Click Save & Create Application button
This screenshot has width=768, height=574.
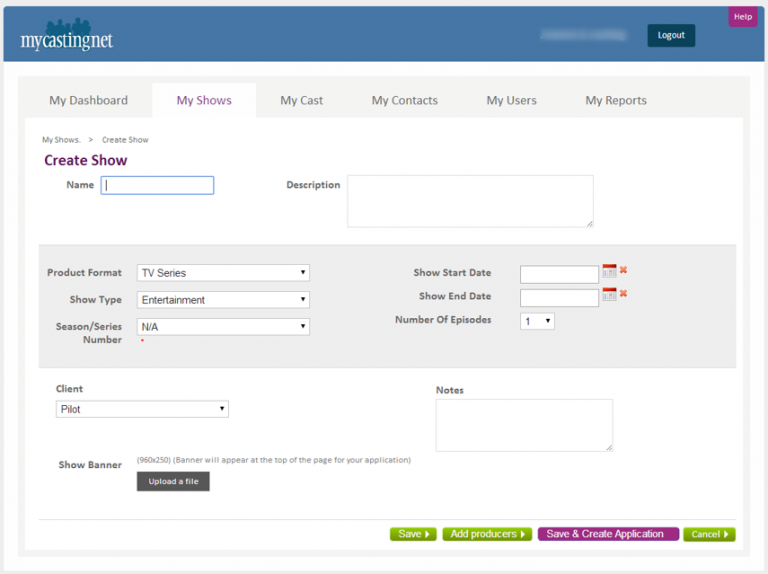(x=608, y=534)
